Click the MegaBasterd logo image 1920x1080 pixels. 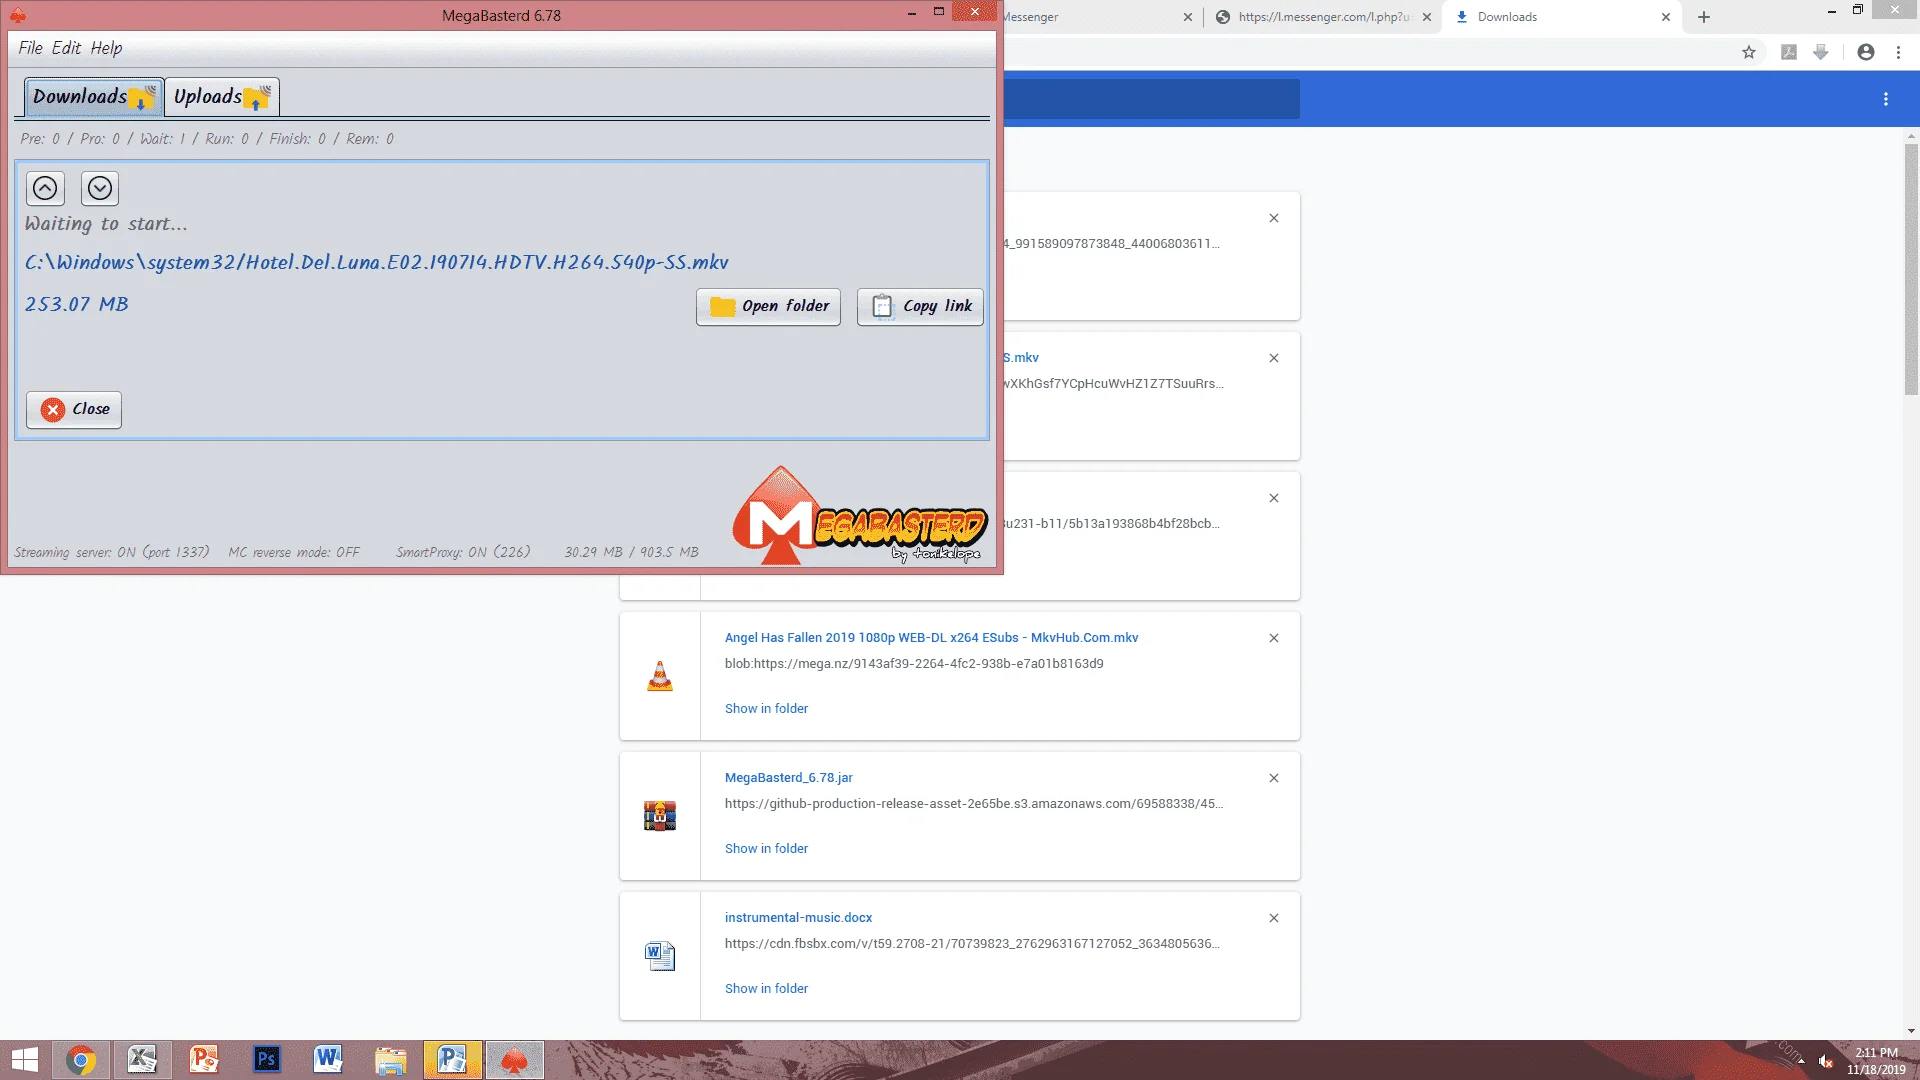[x=860, y=516]
